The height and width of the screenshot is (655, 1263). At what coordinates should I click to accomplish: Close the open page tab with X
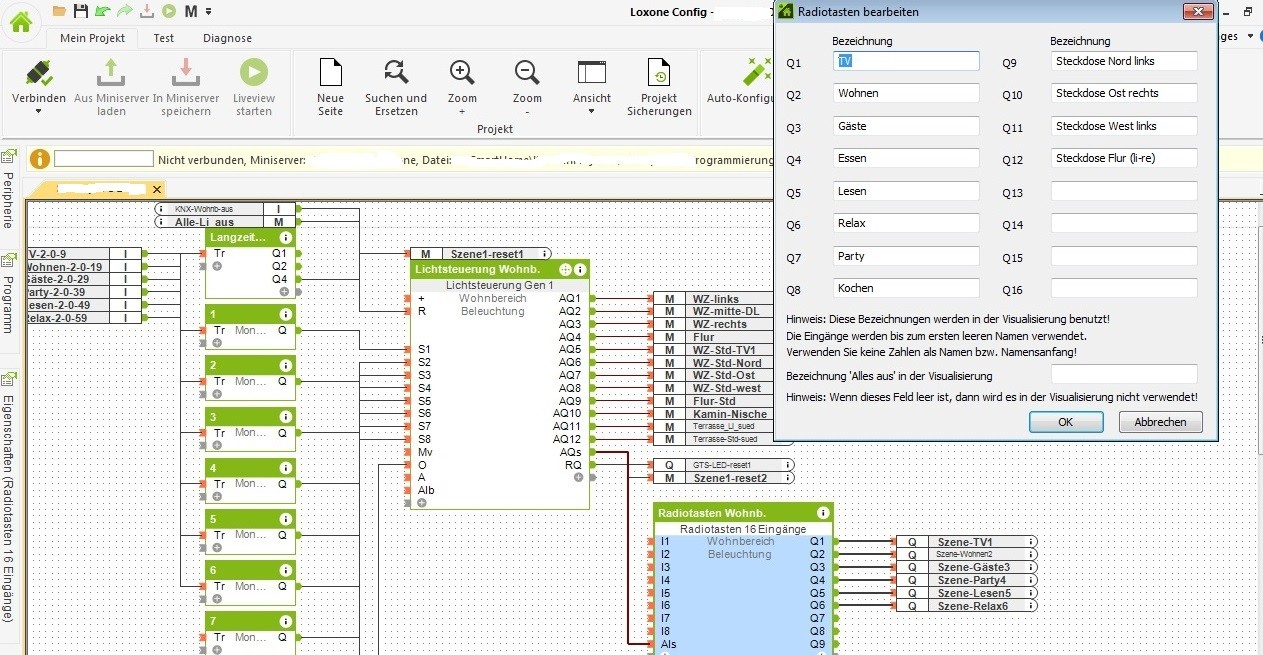click(x=157, y=189)
